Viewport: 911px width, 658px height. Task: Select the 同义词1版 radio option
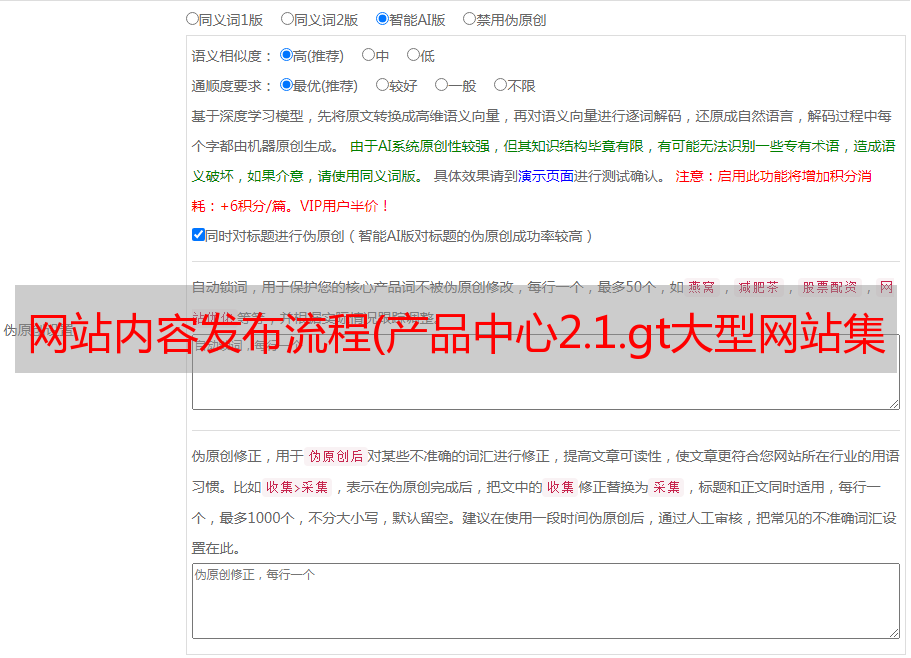192,19
